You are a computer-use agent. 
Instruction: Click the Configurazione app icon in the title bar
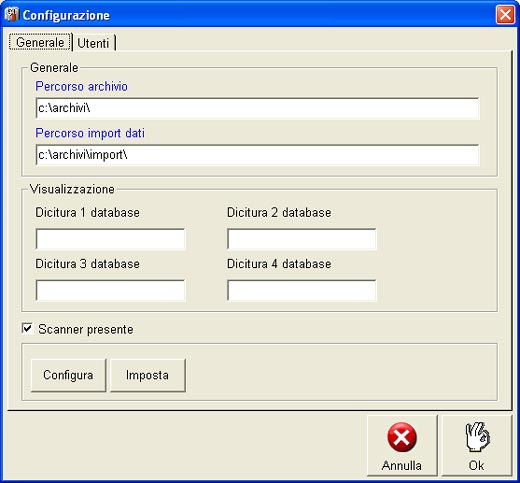(x=12, y=15)
